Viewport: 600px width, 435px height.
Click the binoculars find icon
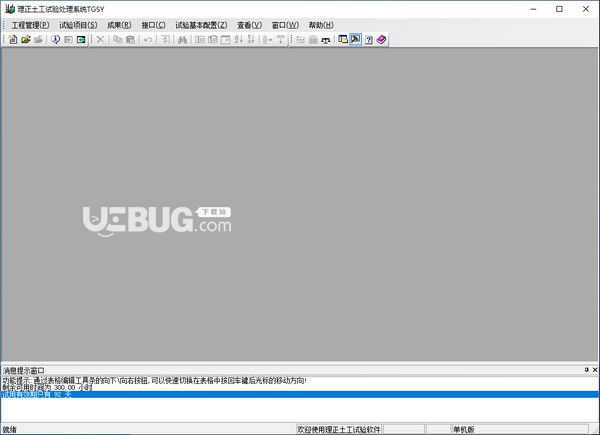[x=182, y=39]
